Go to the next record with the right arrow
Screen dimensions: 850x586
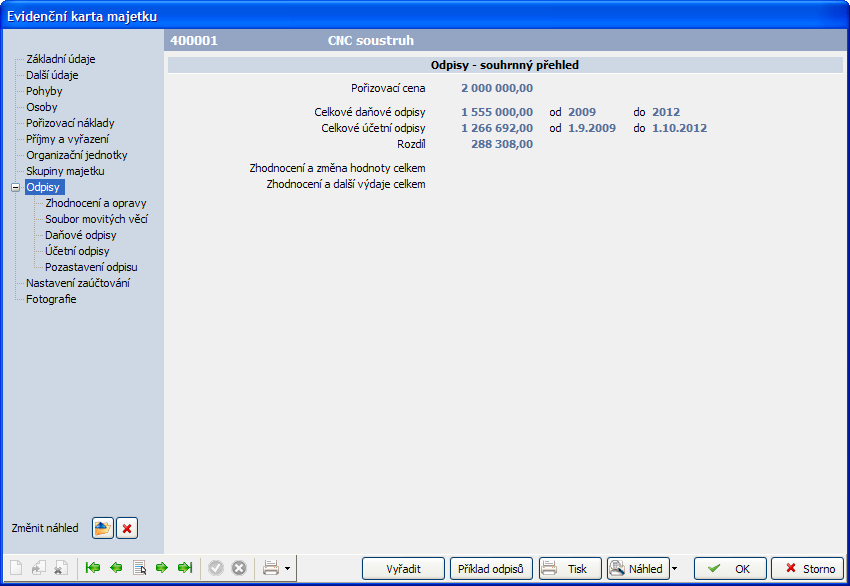(x=162, y=568)
